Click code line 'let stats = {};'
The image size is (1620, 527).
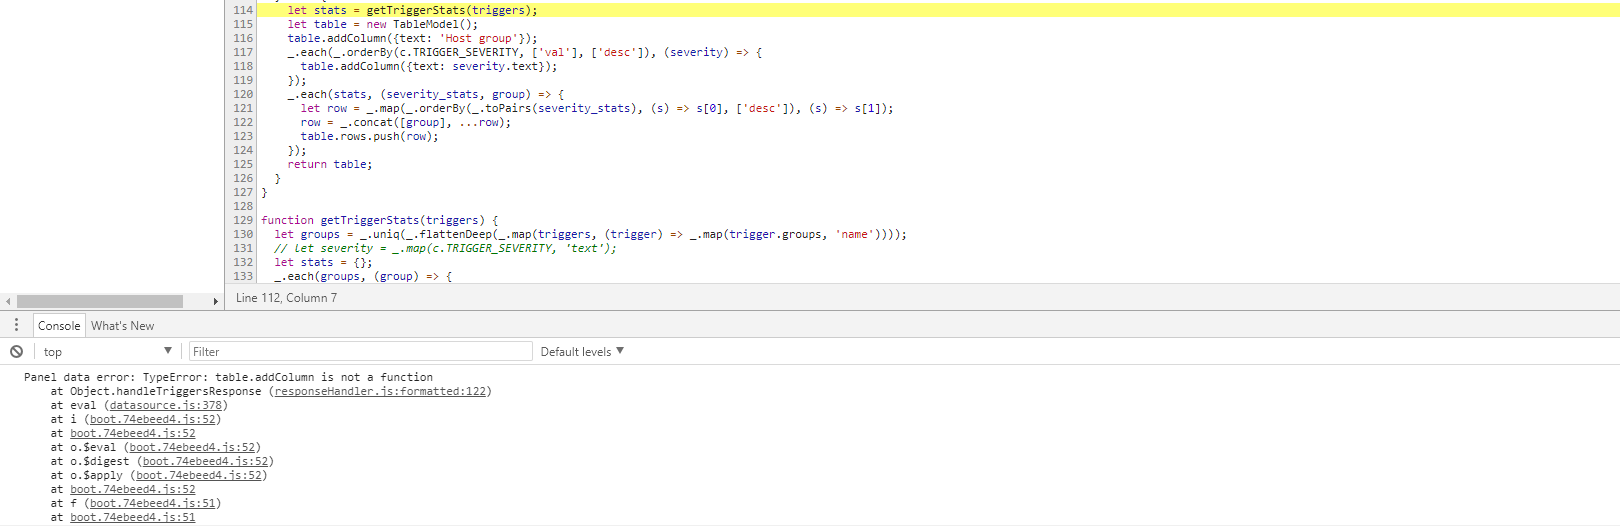(323, 262)
